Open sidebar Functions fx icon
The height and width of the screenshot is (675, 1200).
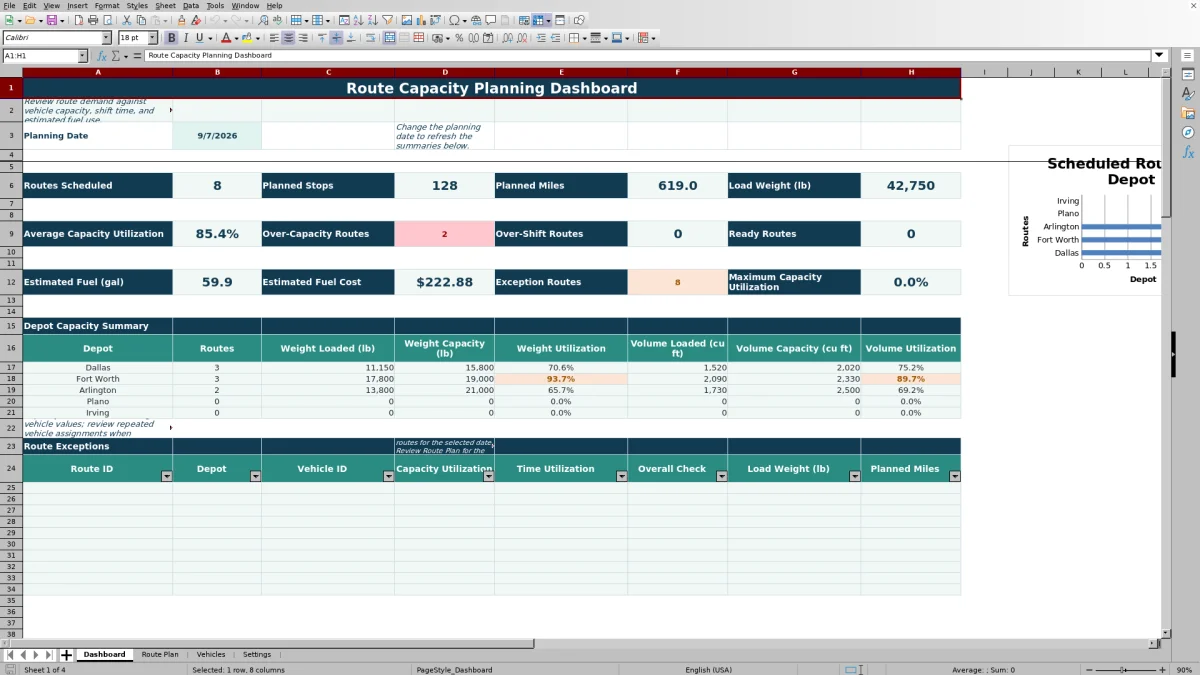(x=1188, y=152)
